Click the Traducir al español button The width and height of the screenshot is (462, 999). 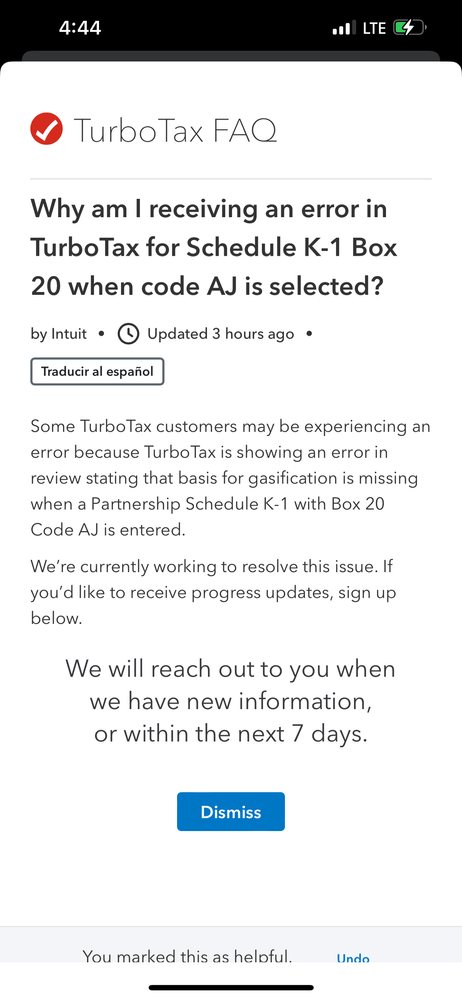(97, 372)
